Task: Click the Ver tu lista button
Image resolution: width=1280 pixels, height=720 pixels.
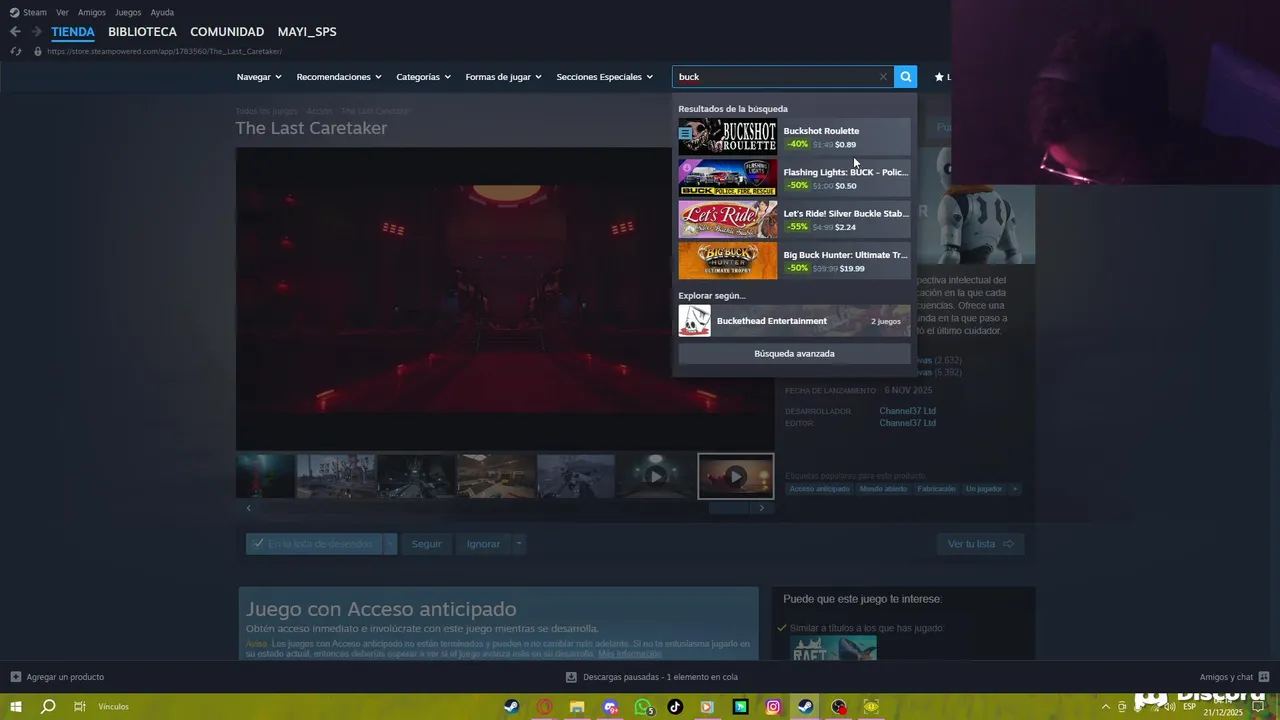Action: [980, 544]
